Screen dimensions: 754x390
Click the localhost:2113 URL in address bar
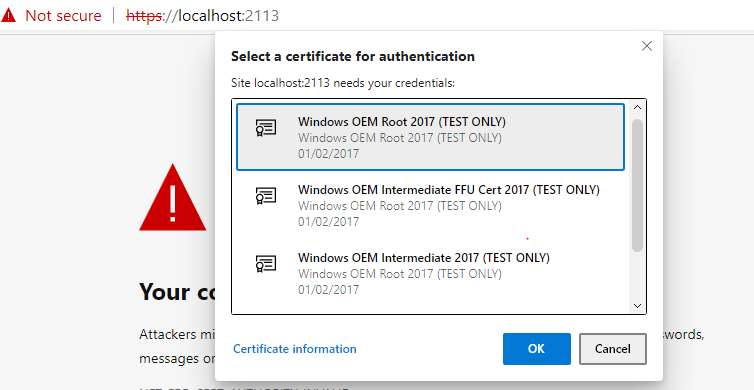(x=202, y=15)
